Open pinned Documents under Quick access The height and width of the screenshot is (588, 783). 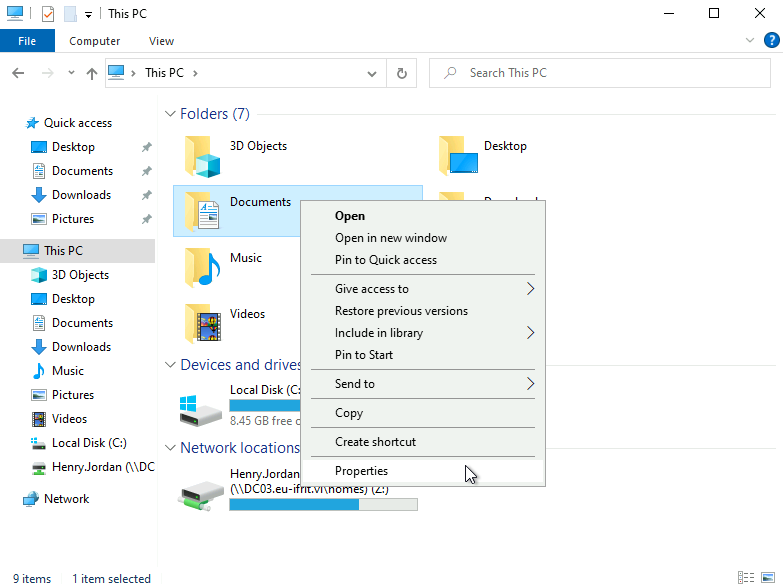click(x=77, y=171)
